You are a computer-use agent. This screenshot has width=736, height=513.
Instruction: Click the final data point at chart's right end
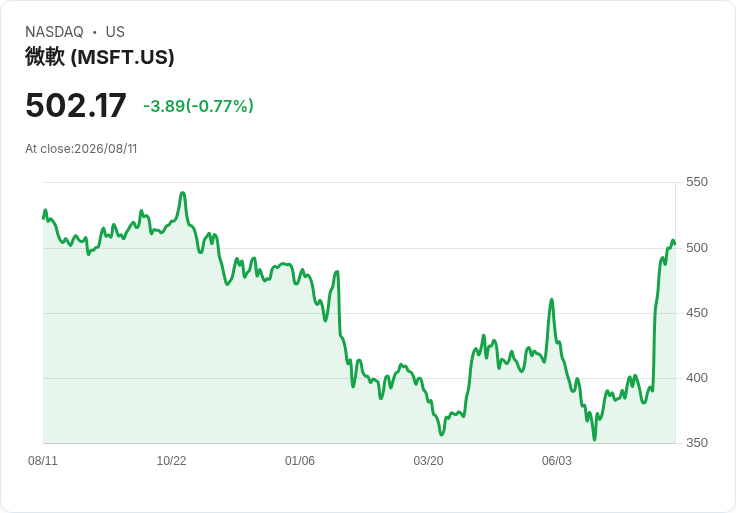coord(675,244)
